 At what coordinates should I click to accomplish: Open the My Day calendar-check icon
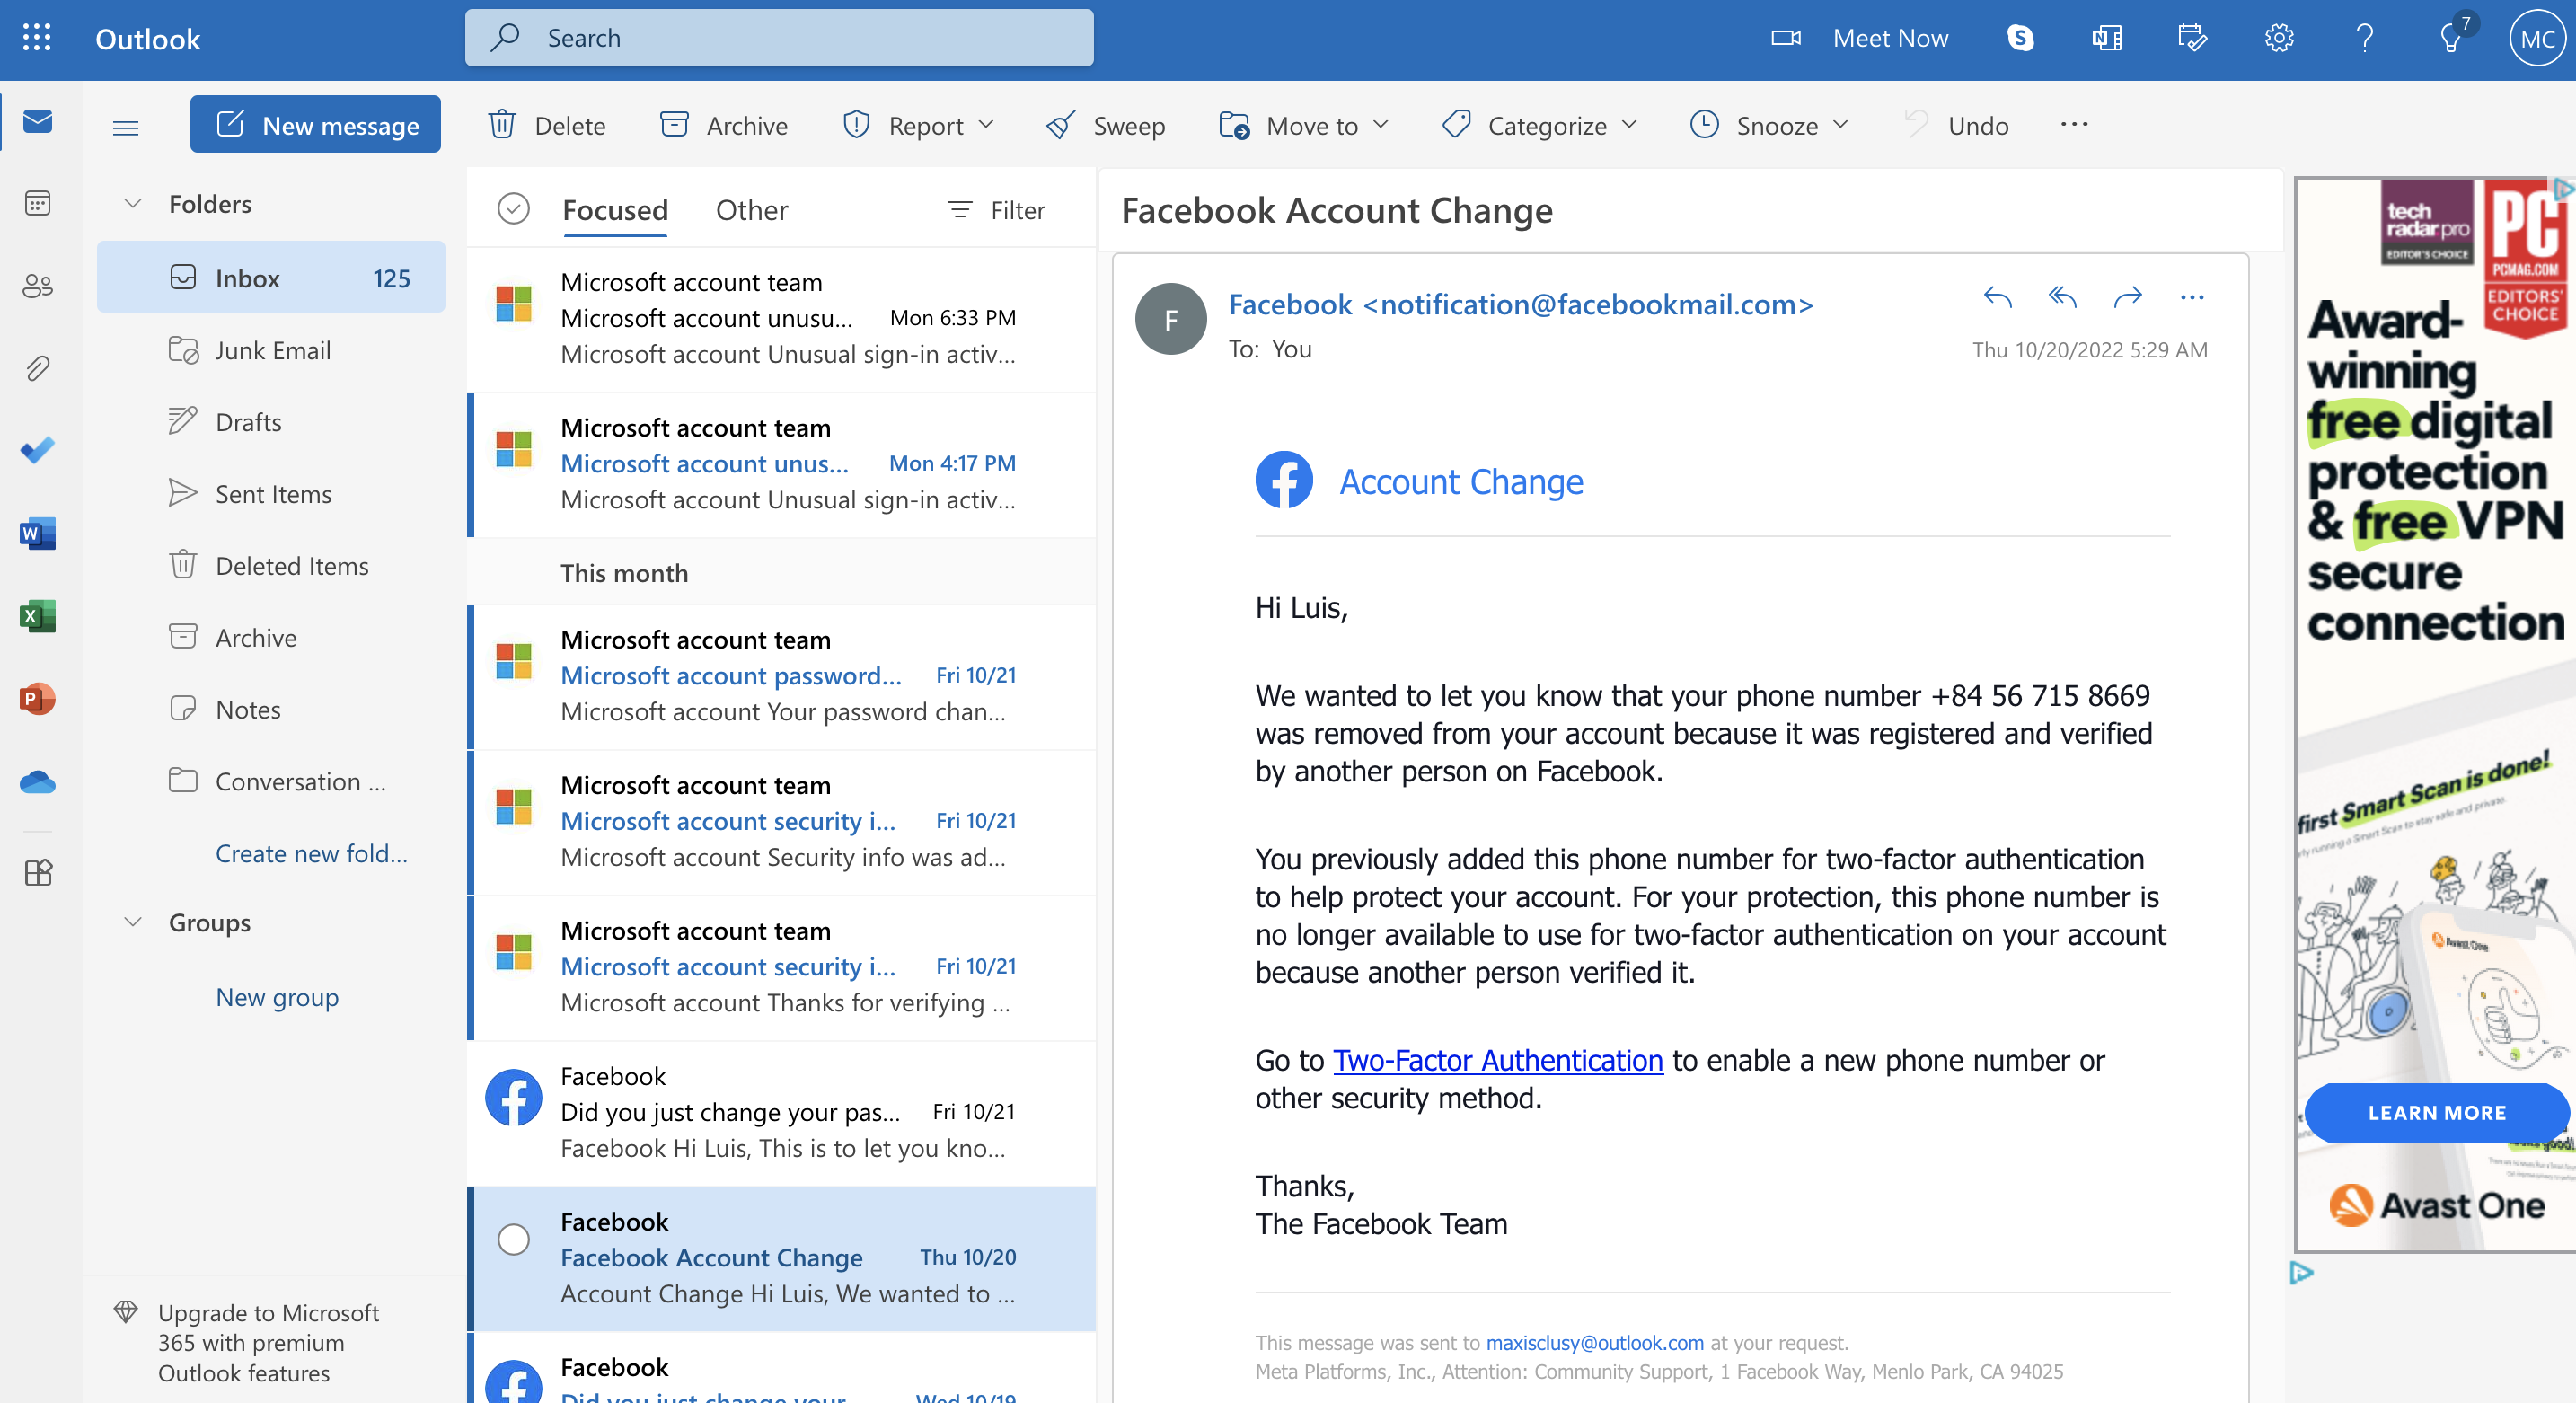2193,38
